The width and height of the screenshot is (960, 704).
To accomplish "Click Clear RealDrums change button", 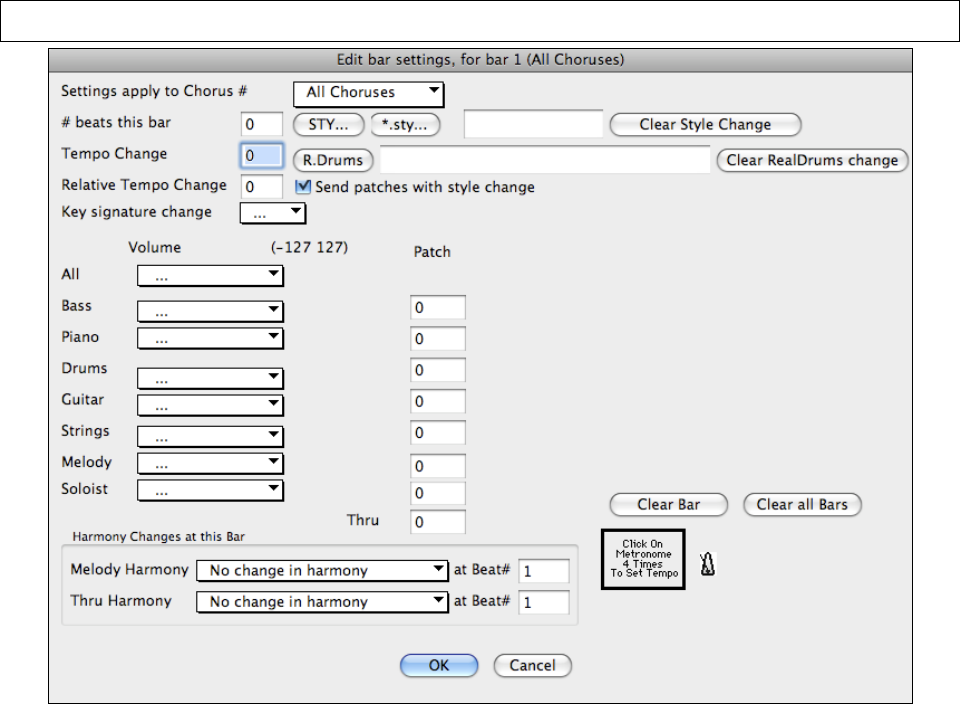I will [812, 160].
